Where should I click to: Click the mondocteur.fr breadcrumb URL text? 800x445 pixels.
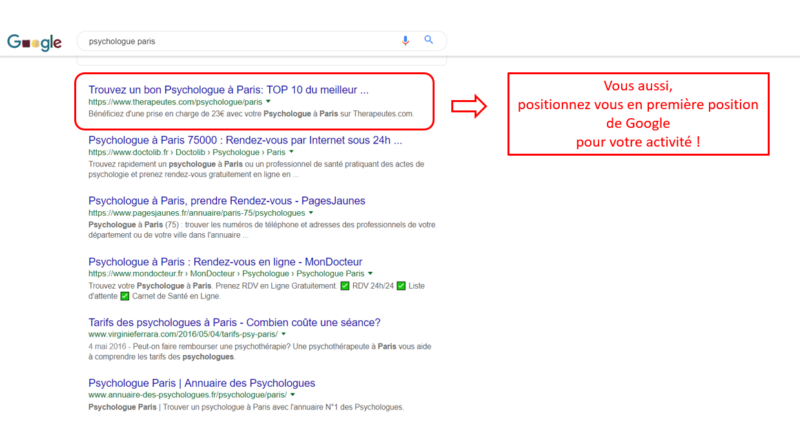tap(226, 274)
